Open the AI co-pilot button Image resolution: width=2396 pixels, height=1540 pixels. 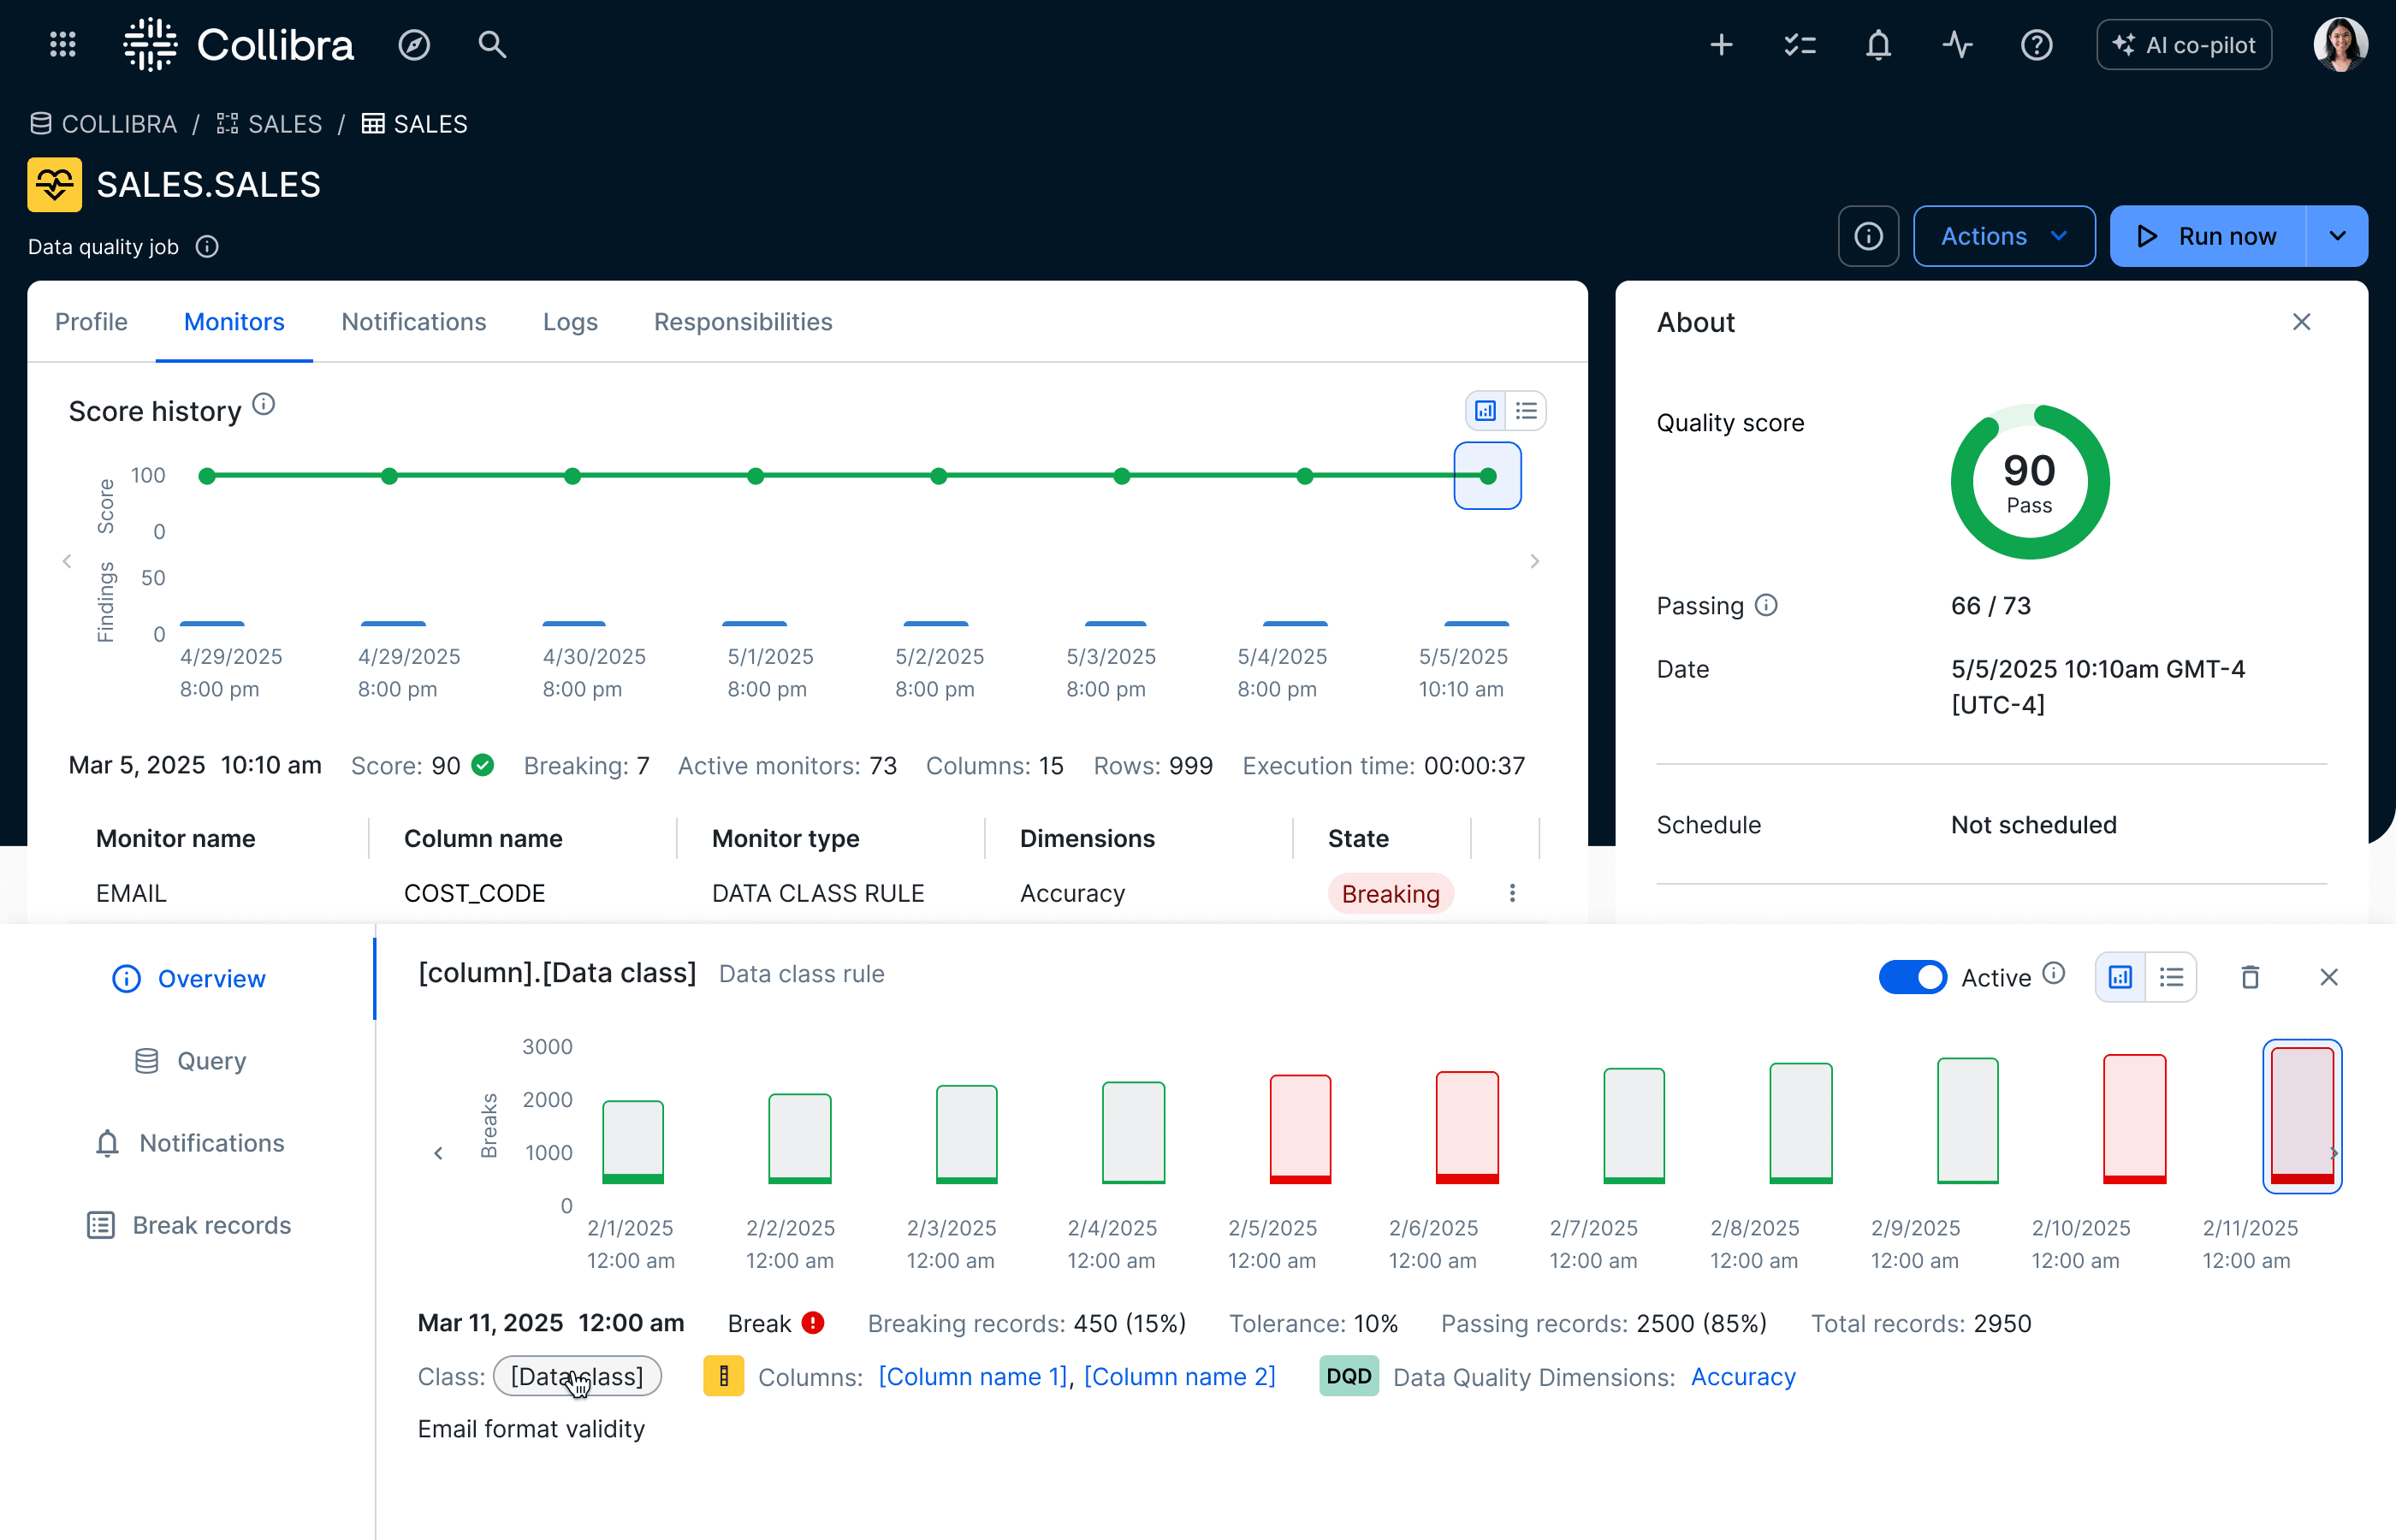click(2184, 44)
